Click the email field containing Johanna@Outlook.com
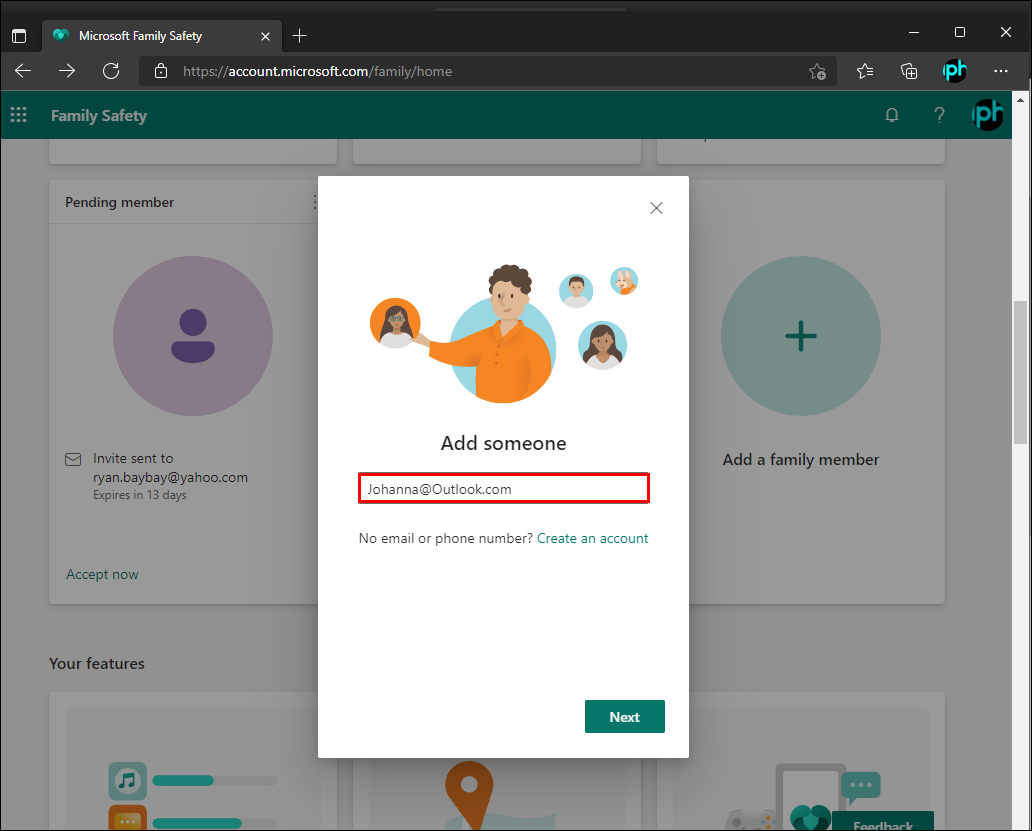 coord(504,489)
